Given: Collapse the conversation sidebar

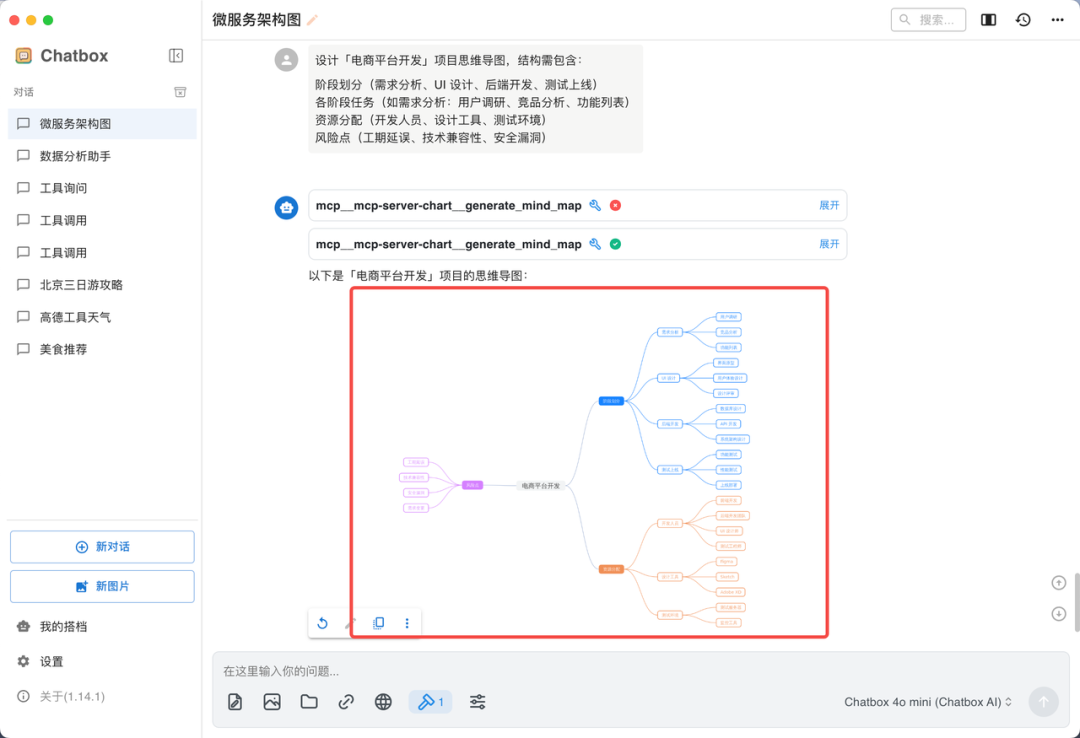Looking at the screenshot, I should pyautogui.click(x=176, y=55).
